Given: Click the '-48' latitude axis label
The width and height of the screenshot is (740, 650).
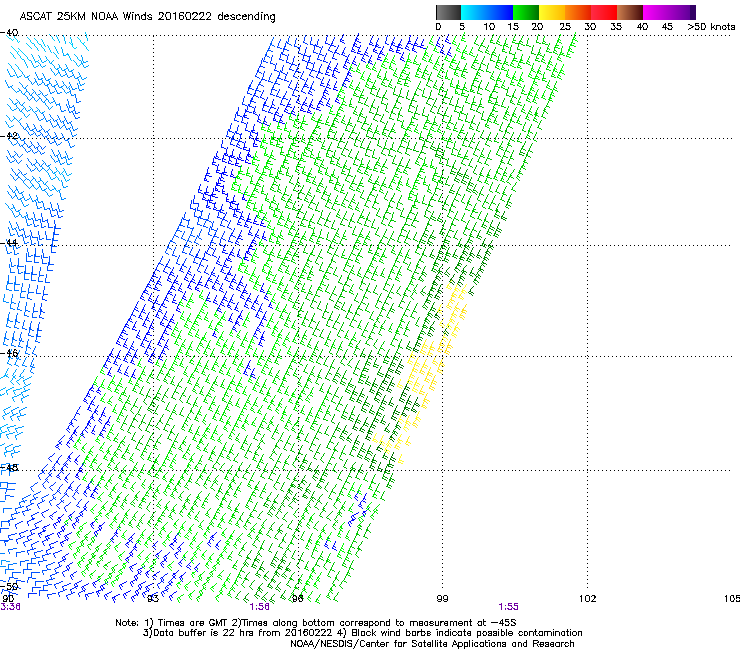Looking at the screenshot, I should point(9,468).
